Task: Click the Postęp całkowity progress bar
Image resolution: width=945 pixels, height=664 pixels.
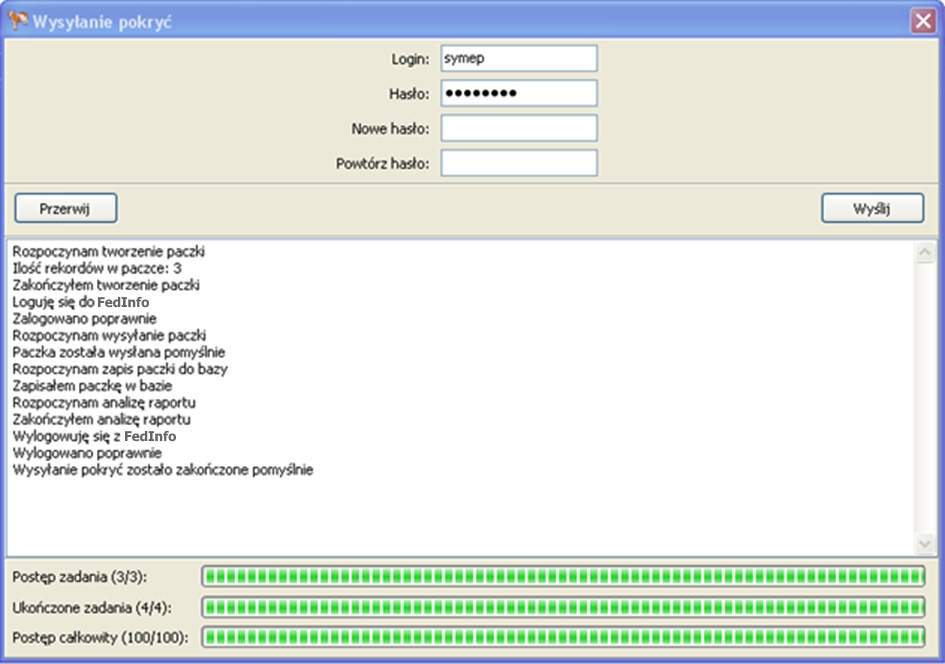Action: point(563,637)
